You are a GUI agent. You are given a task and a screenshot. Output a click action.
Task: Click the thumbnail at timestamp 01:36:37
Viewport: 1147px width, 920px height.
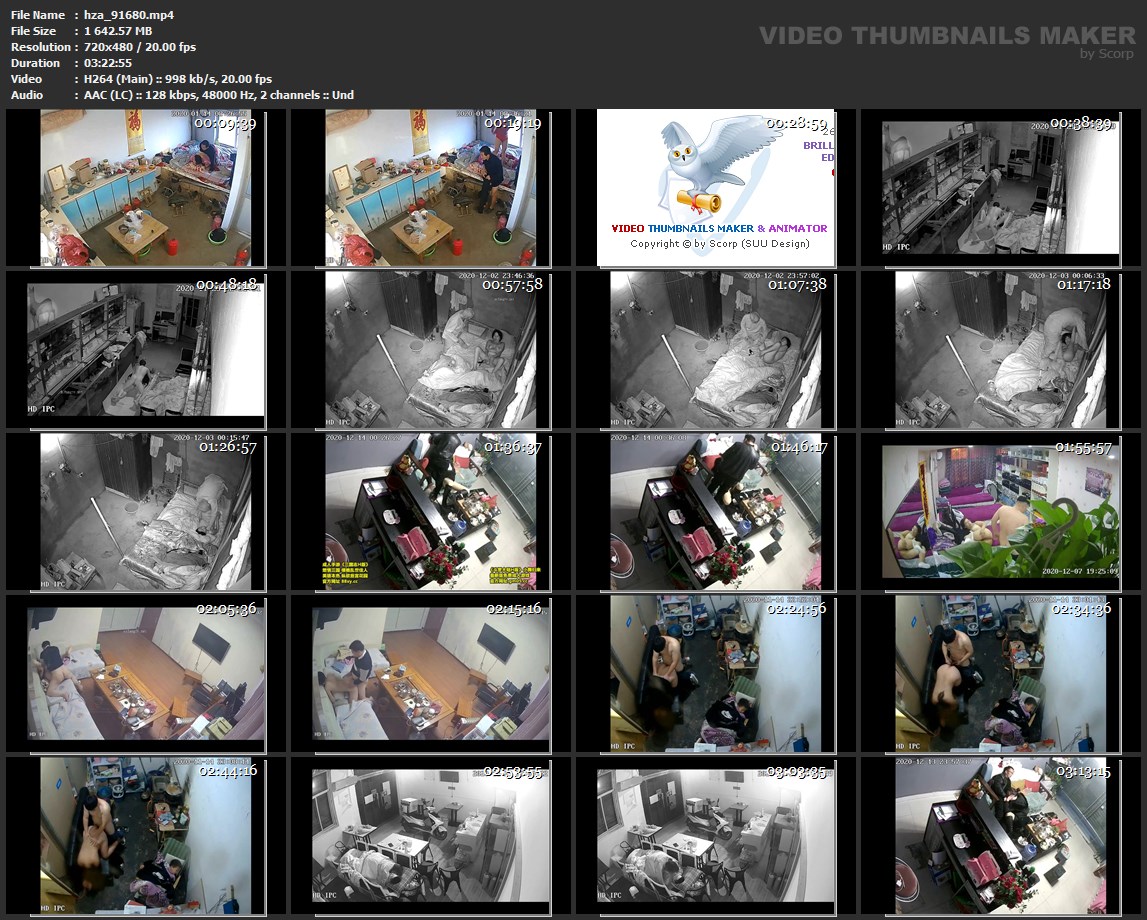431,511
